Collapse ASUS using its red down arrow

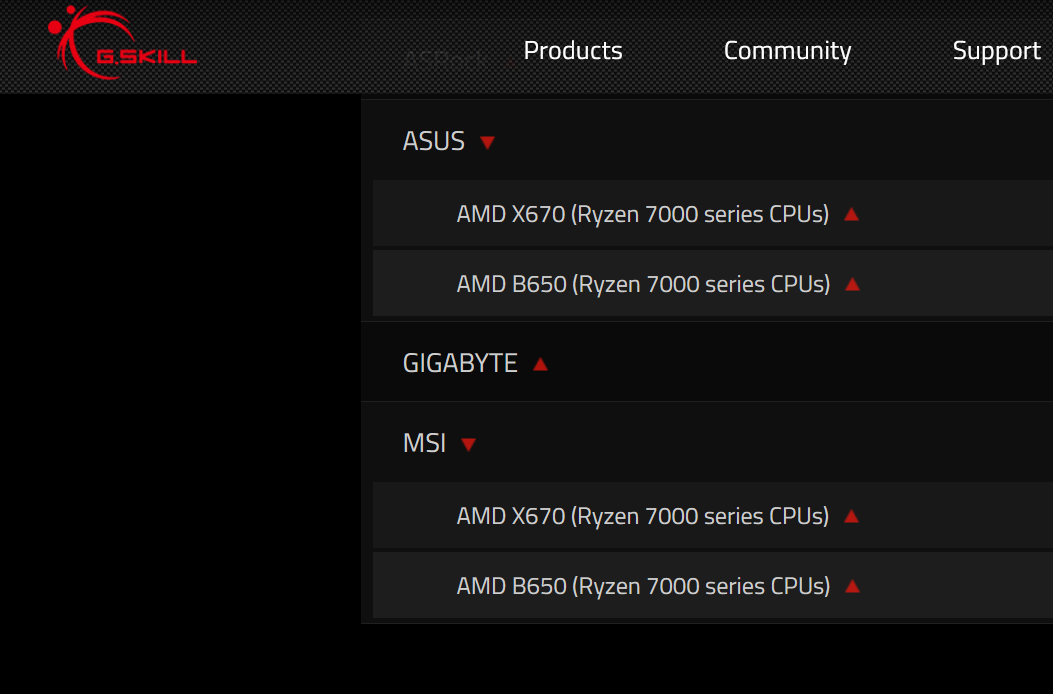(x=487, y=143)
